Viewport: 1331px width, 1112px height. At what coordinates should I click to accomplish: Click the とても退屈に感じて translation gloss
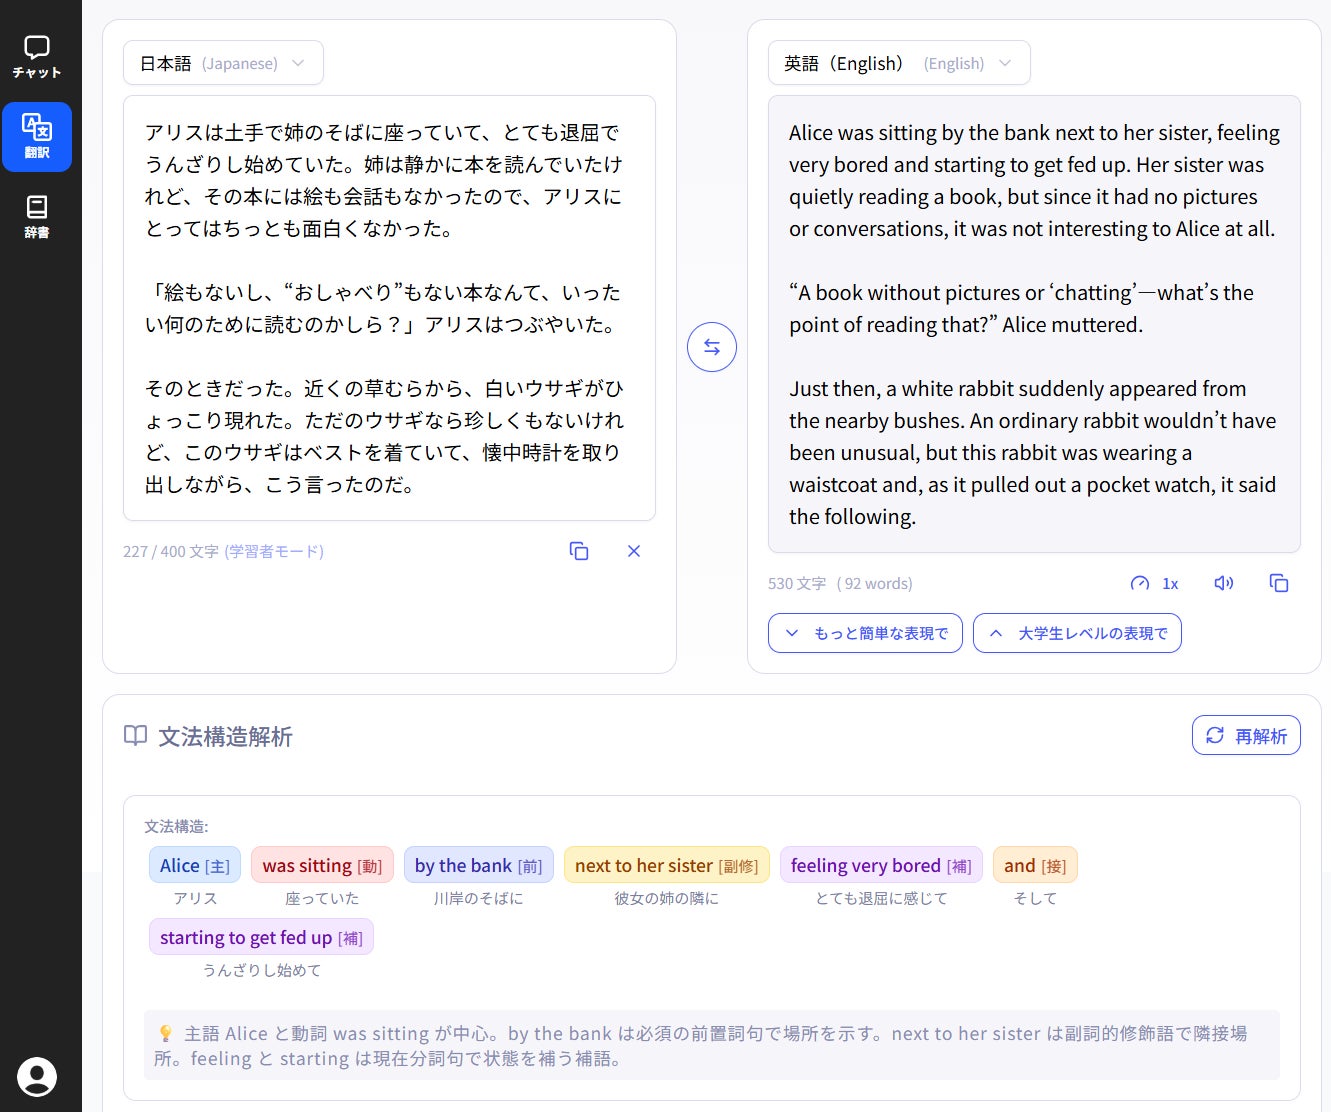tap(881, 898)
